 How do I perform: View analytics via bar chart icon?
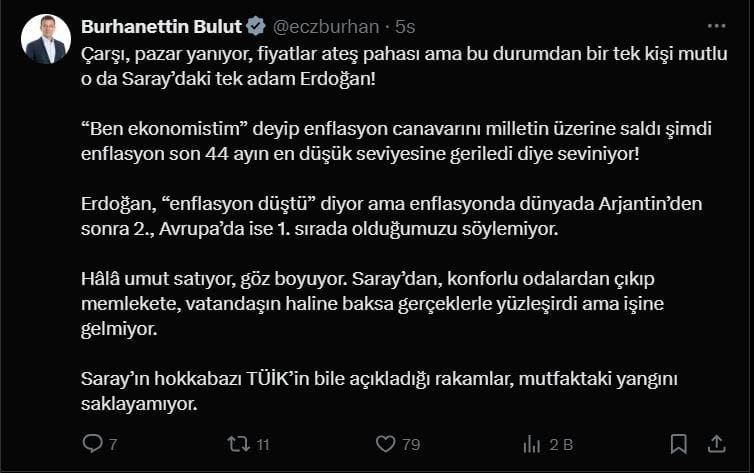point(532,444)
